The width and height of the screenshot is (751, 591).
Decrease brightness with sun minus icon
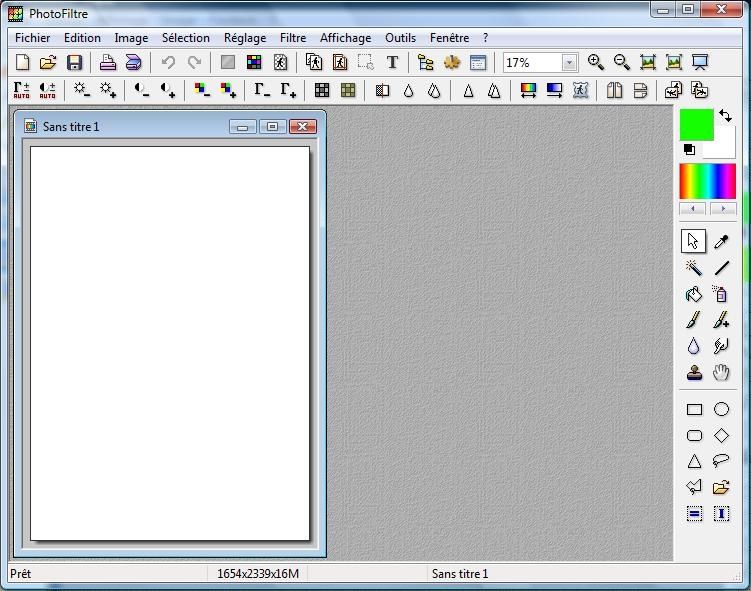(81, 90)
